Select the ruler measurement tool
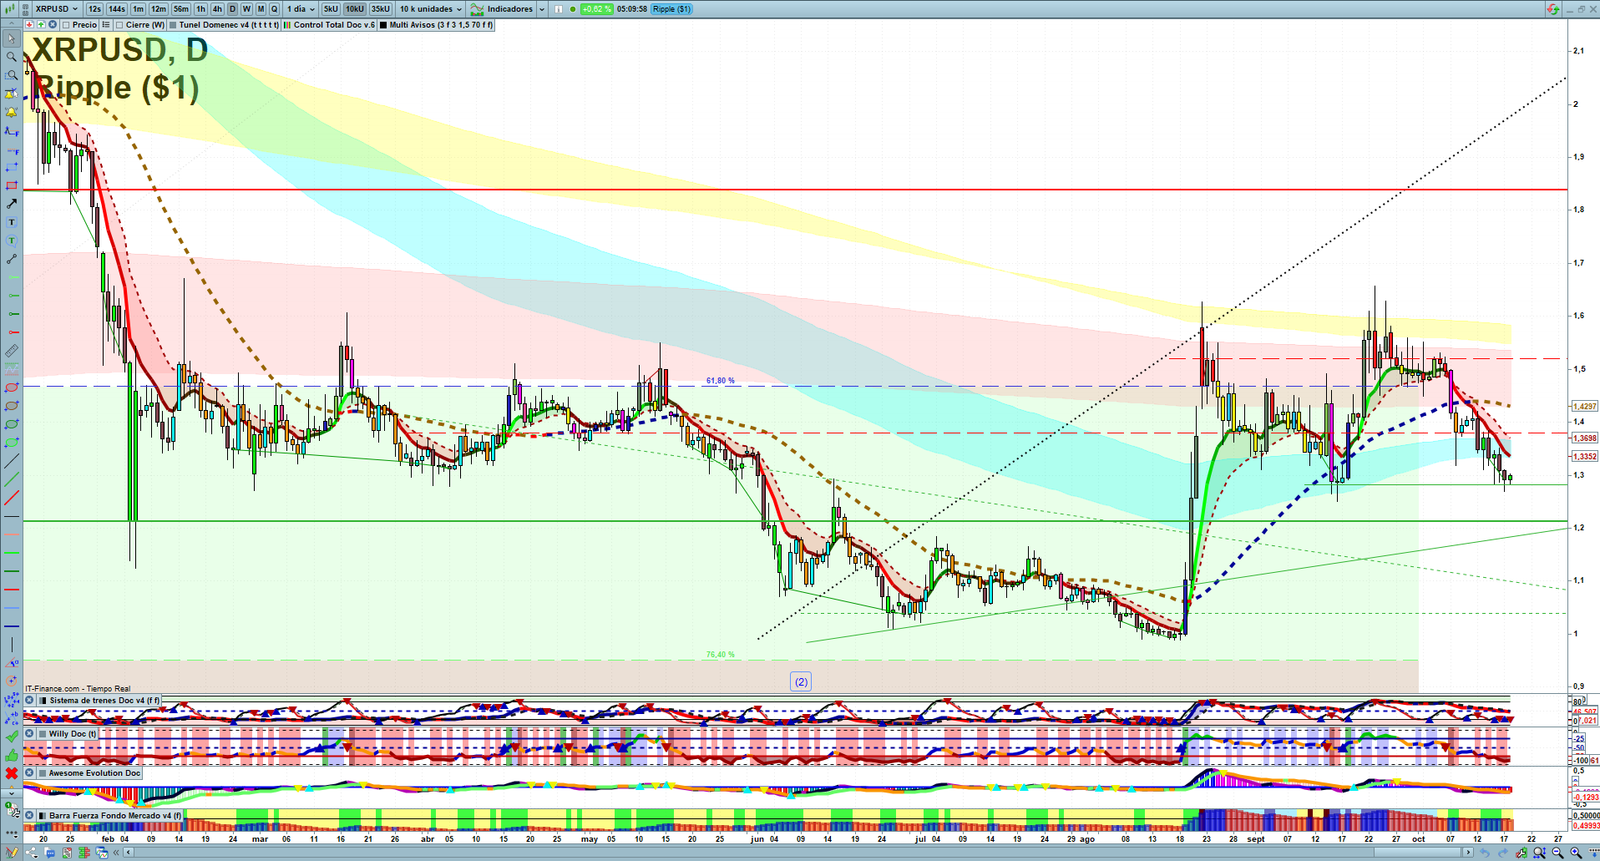The image size is (1600, 861). point(11,352)
